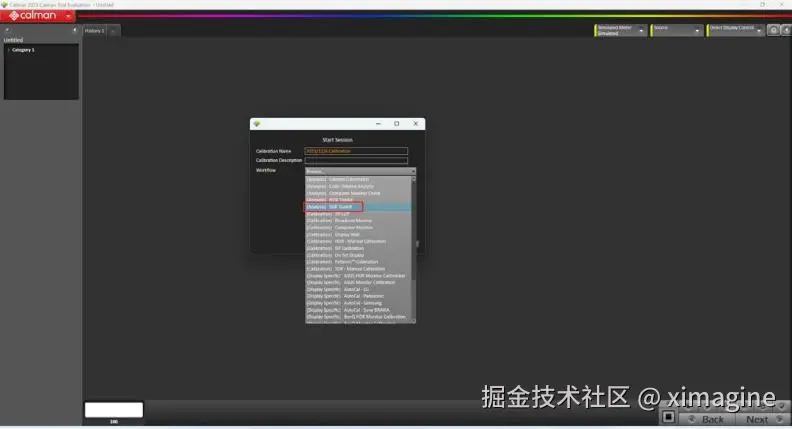Viewport: 792px width, 429px height.
Task: Open settings gear icon in top-right toolbar
Action: point(774,31)
